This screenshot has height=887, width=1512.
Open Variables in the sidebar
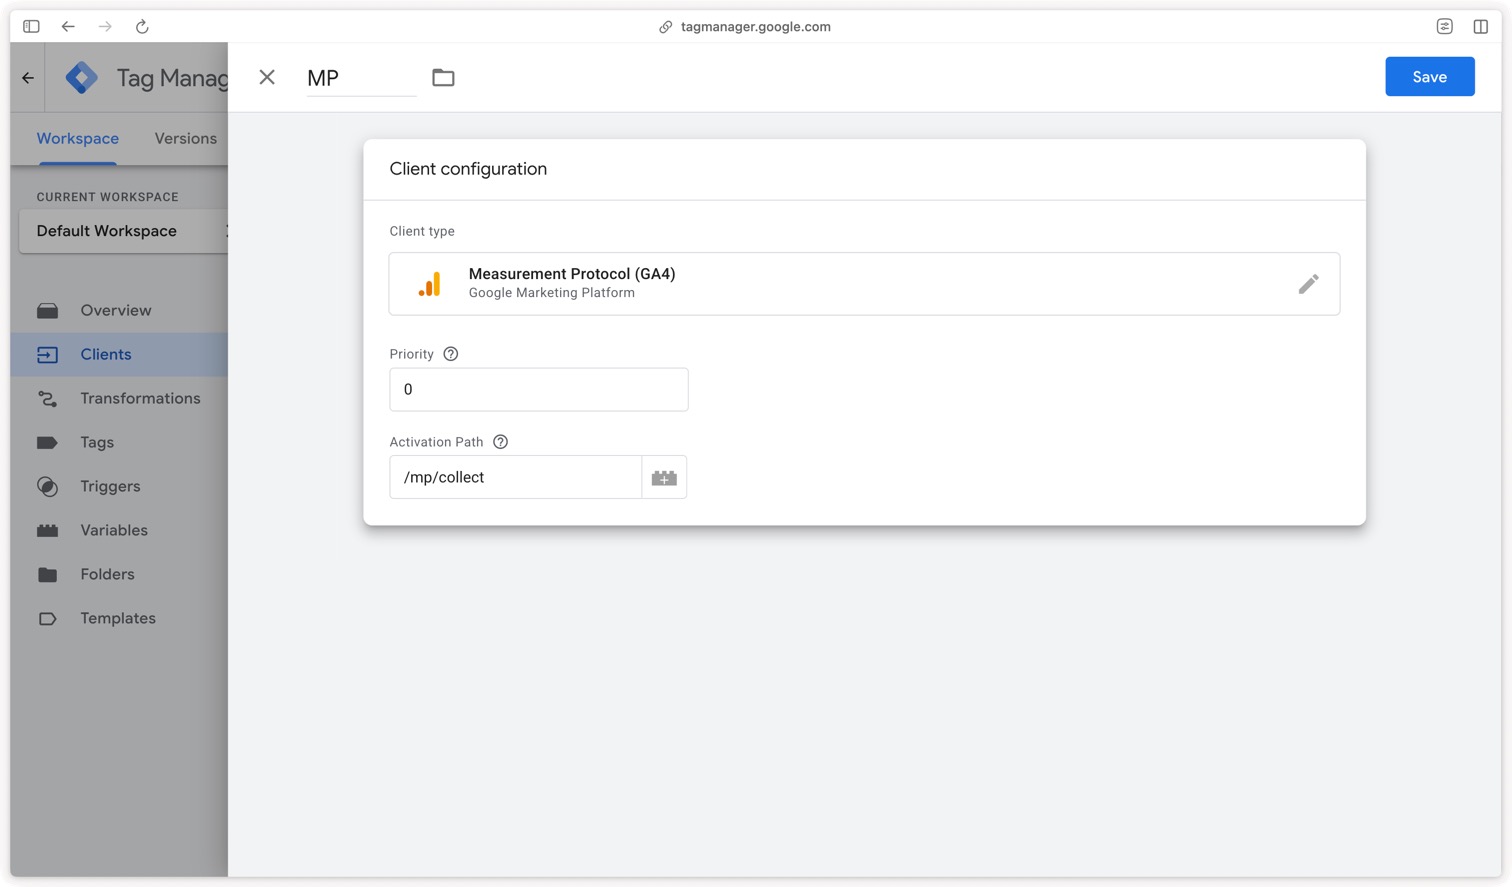tap(119, 530)
